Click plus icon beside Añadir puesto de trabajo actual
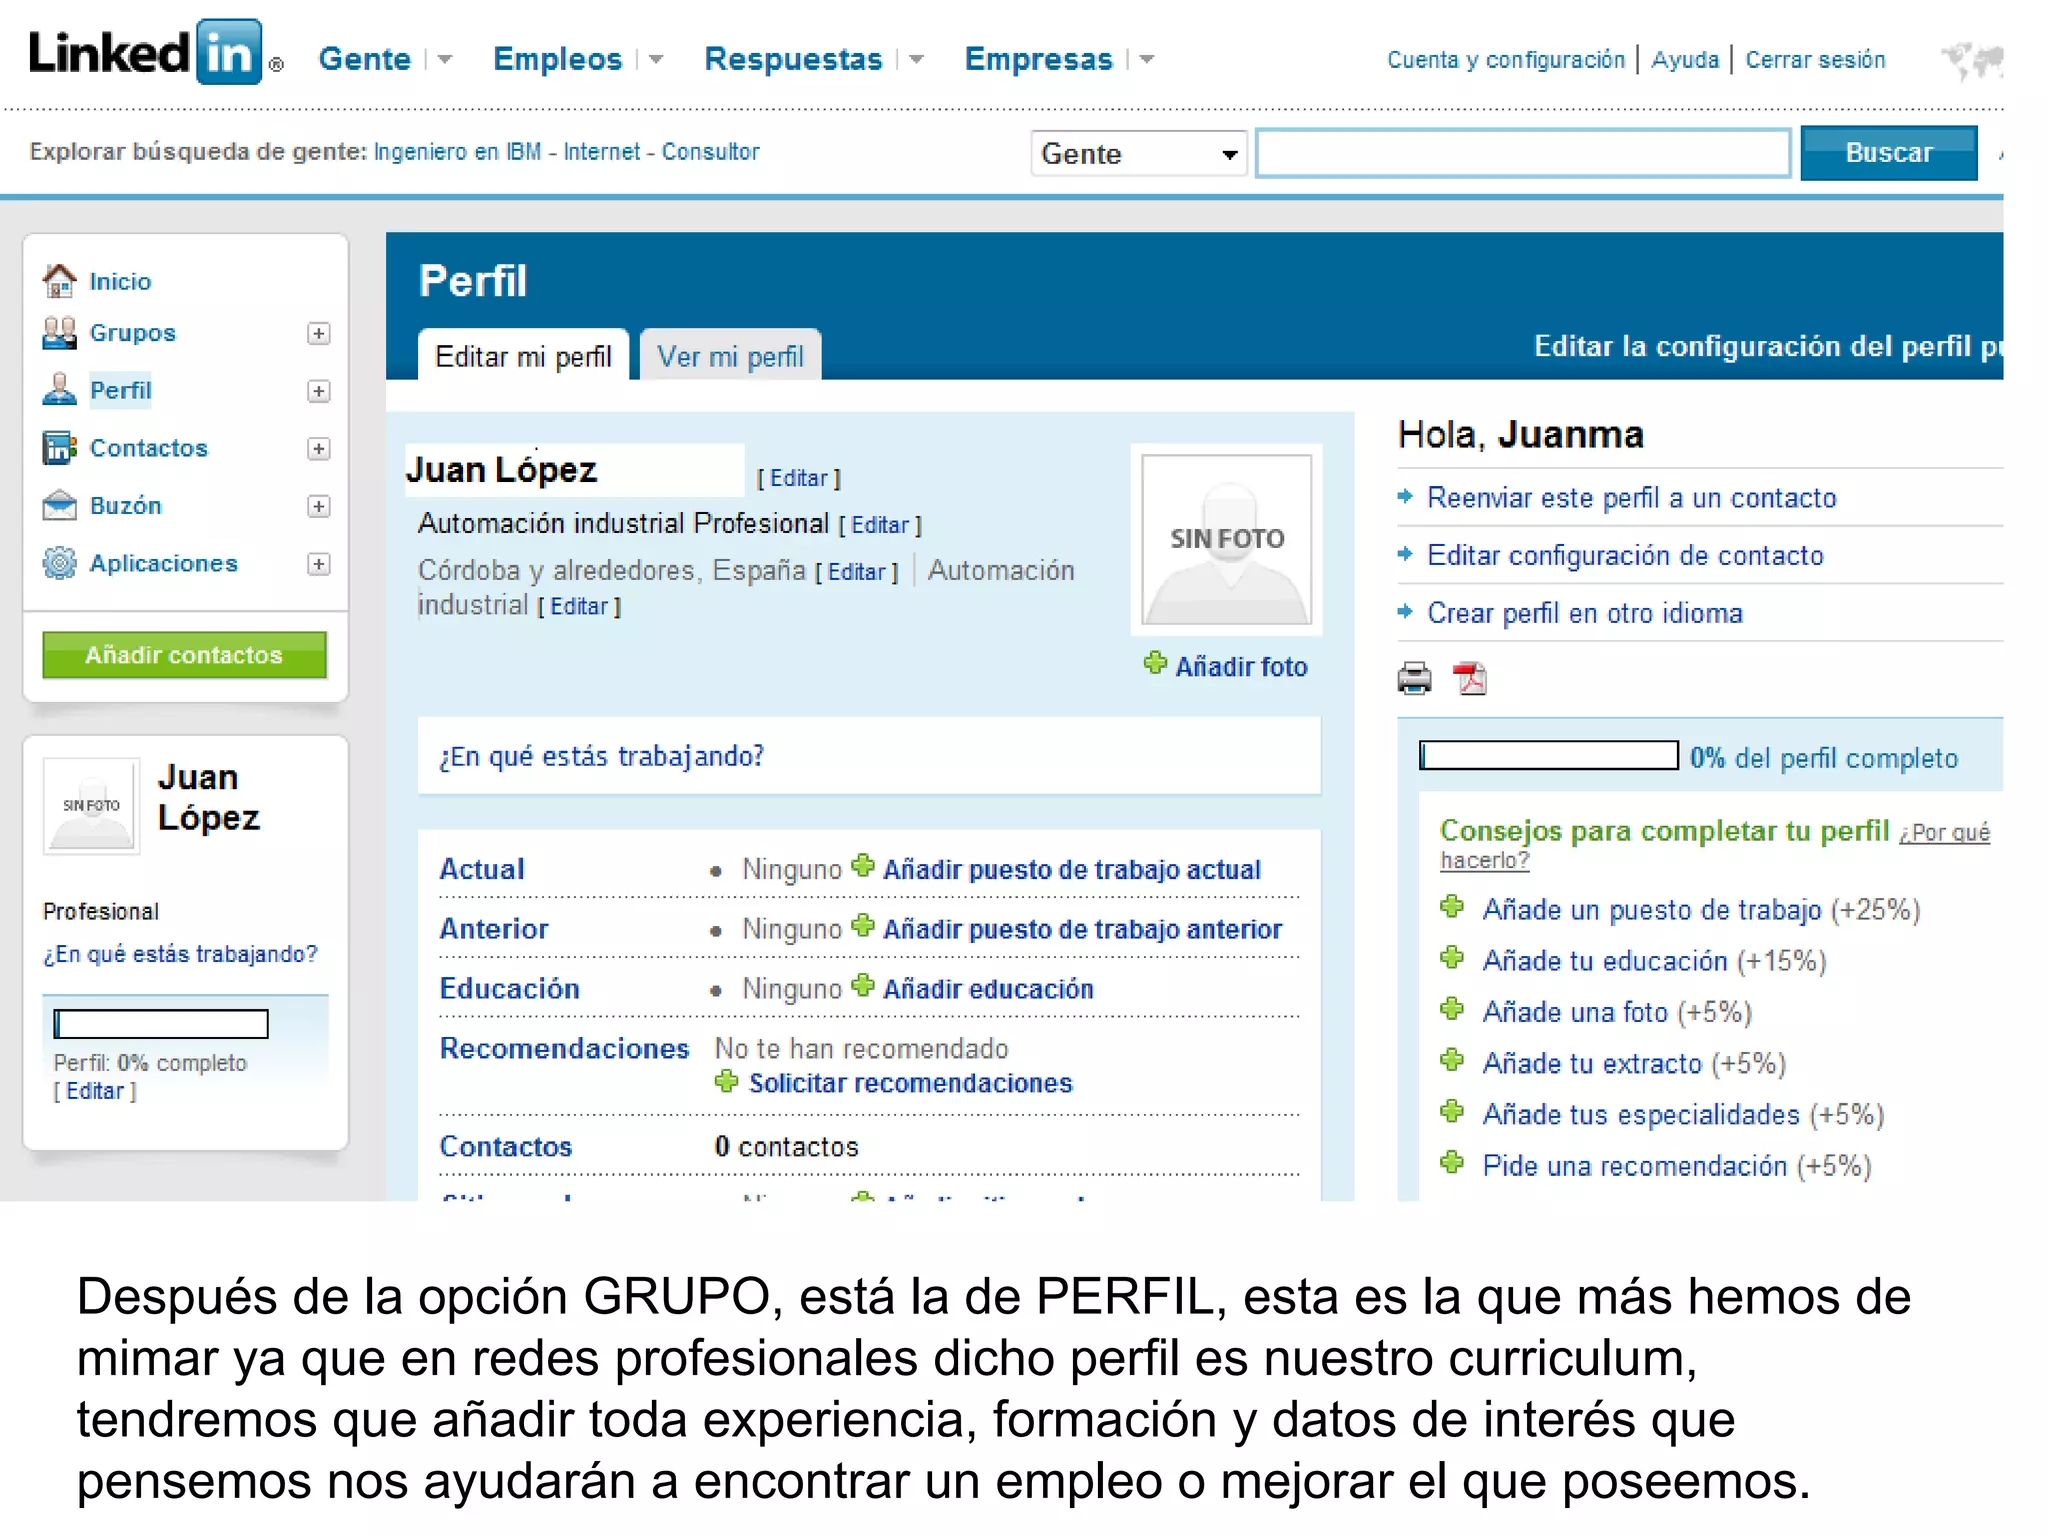The height and width of the screenshot is (1536, 2048). point(862,866)
